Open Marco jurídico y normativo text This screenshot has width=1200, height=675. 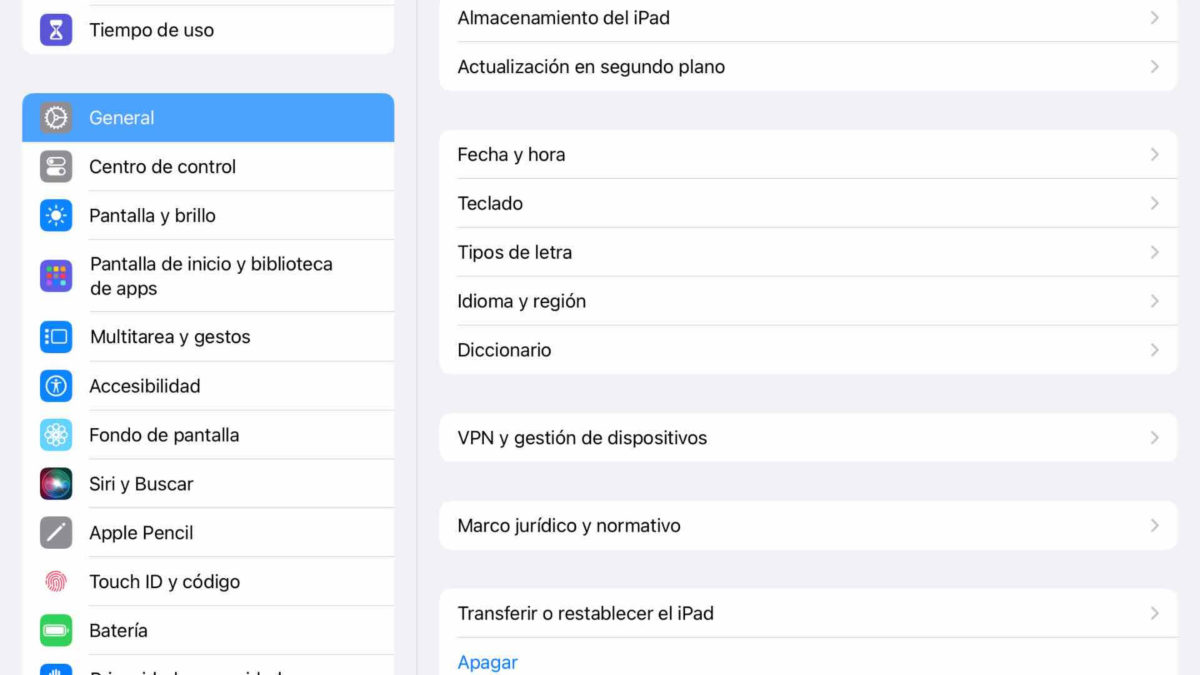569,526
